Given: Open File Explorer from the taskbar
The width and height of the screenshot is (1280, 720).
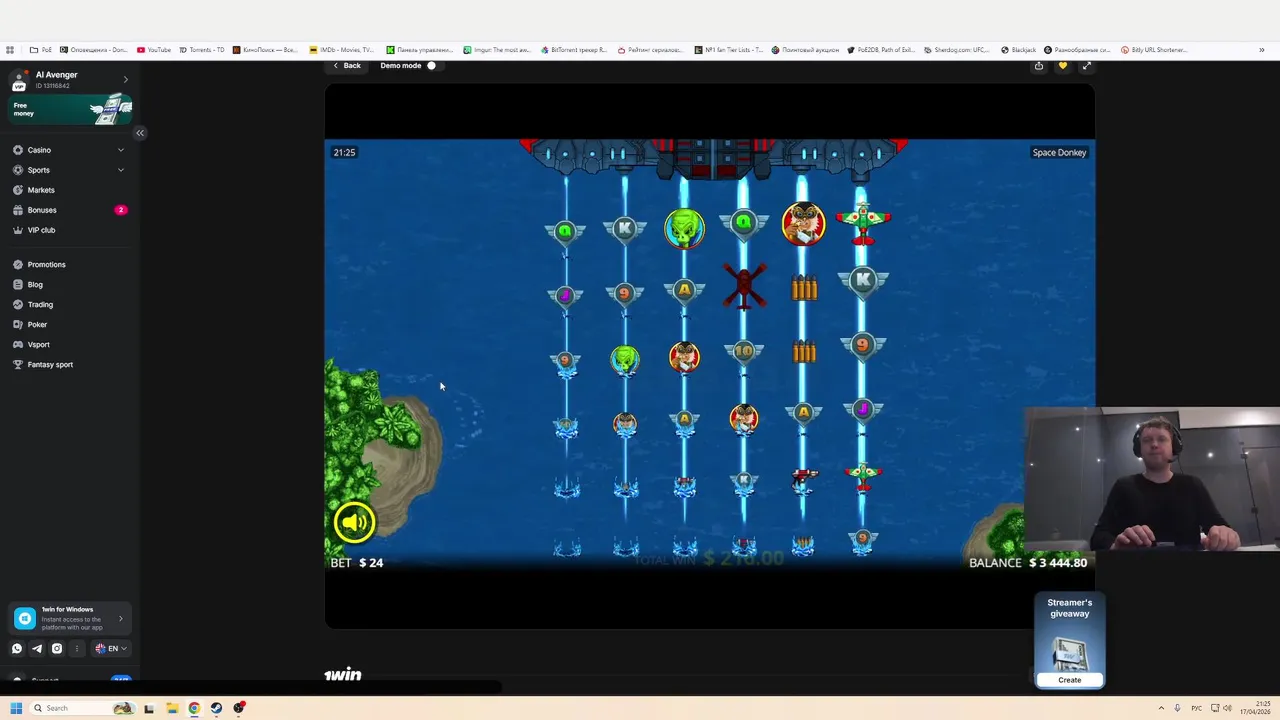Looking at the screenshot, I should [172, 708].
